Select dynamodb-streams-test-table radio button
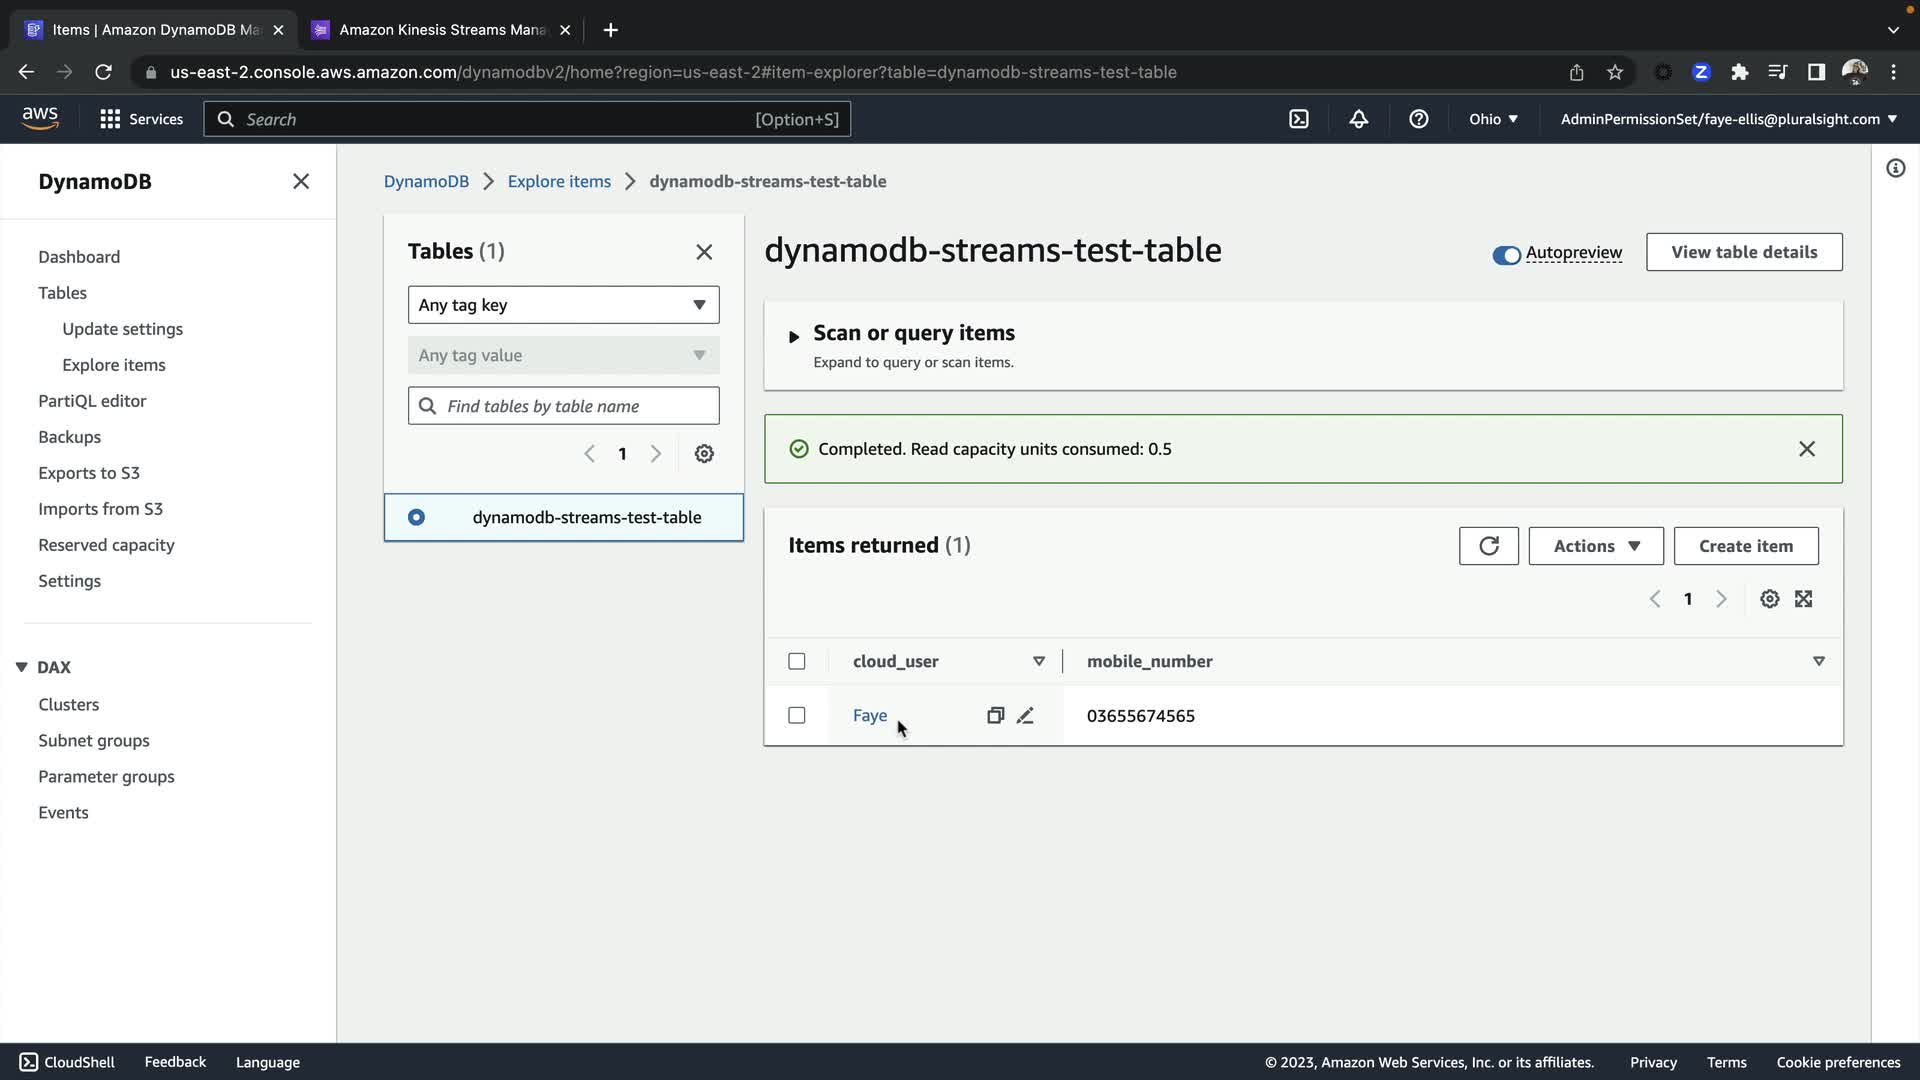 click(x=416, y=518)
